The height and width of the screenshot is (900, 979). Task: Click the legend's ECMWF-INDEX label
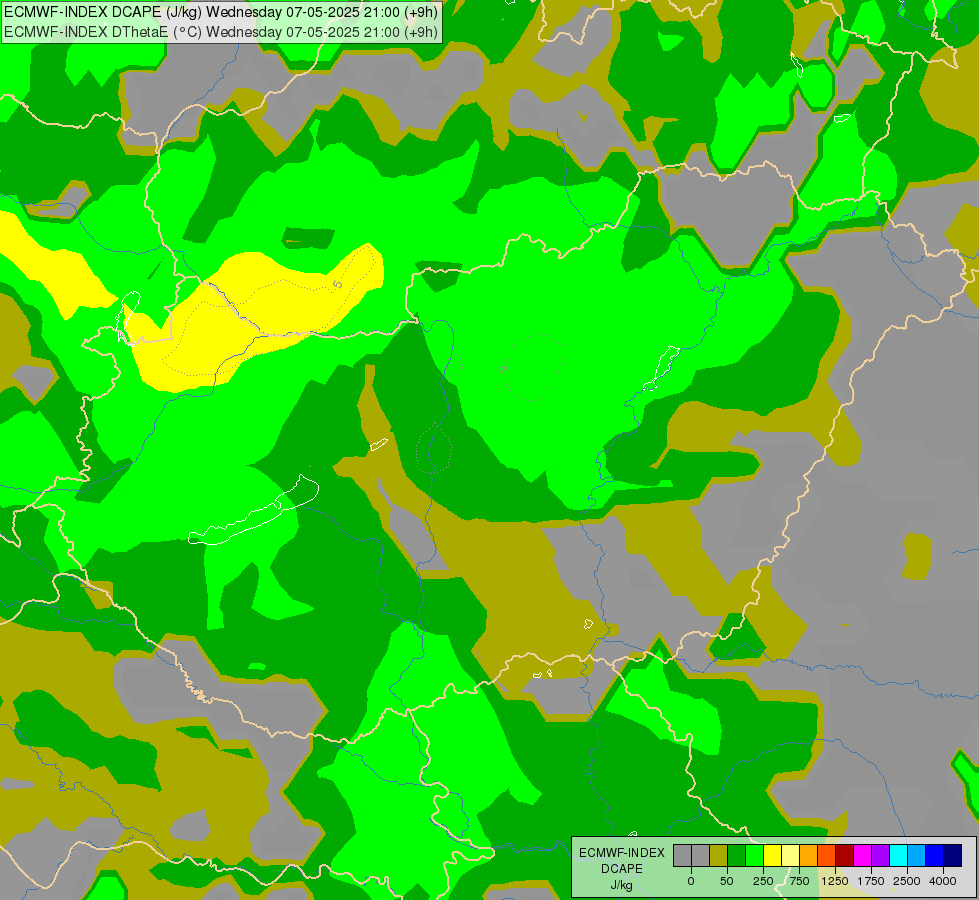(x=622, y=853)
